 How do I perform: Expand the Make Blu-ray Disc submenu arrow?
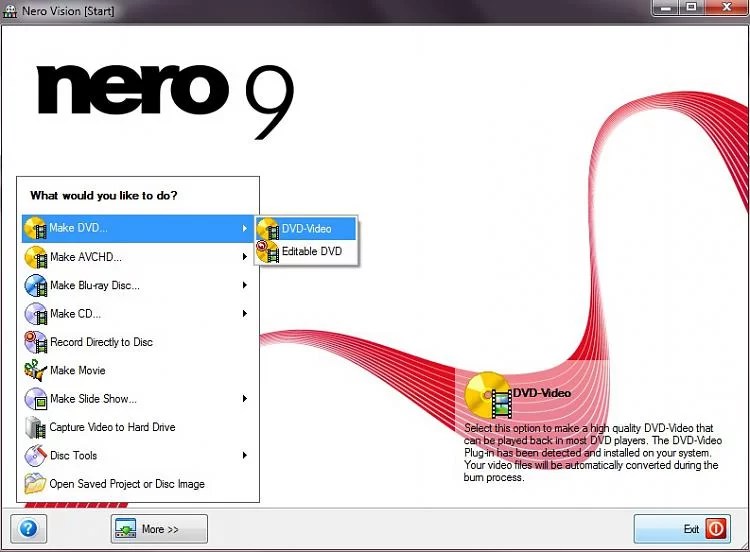[244, 285]
